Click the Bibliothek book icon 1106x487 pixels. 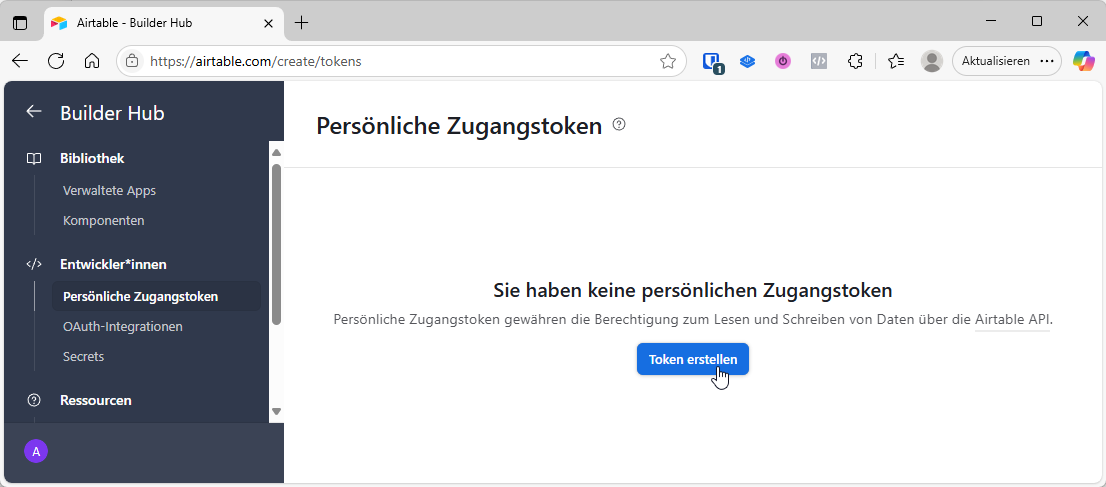34,158
